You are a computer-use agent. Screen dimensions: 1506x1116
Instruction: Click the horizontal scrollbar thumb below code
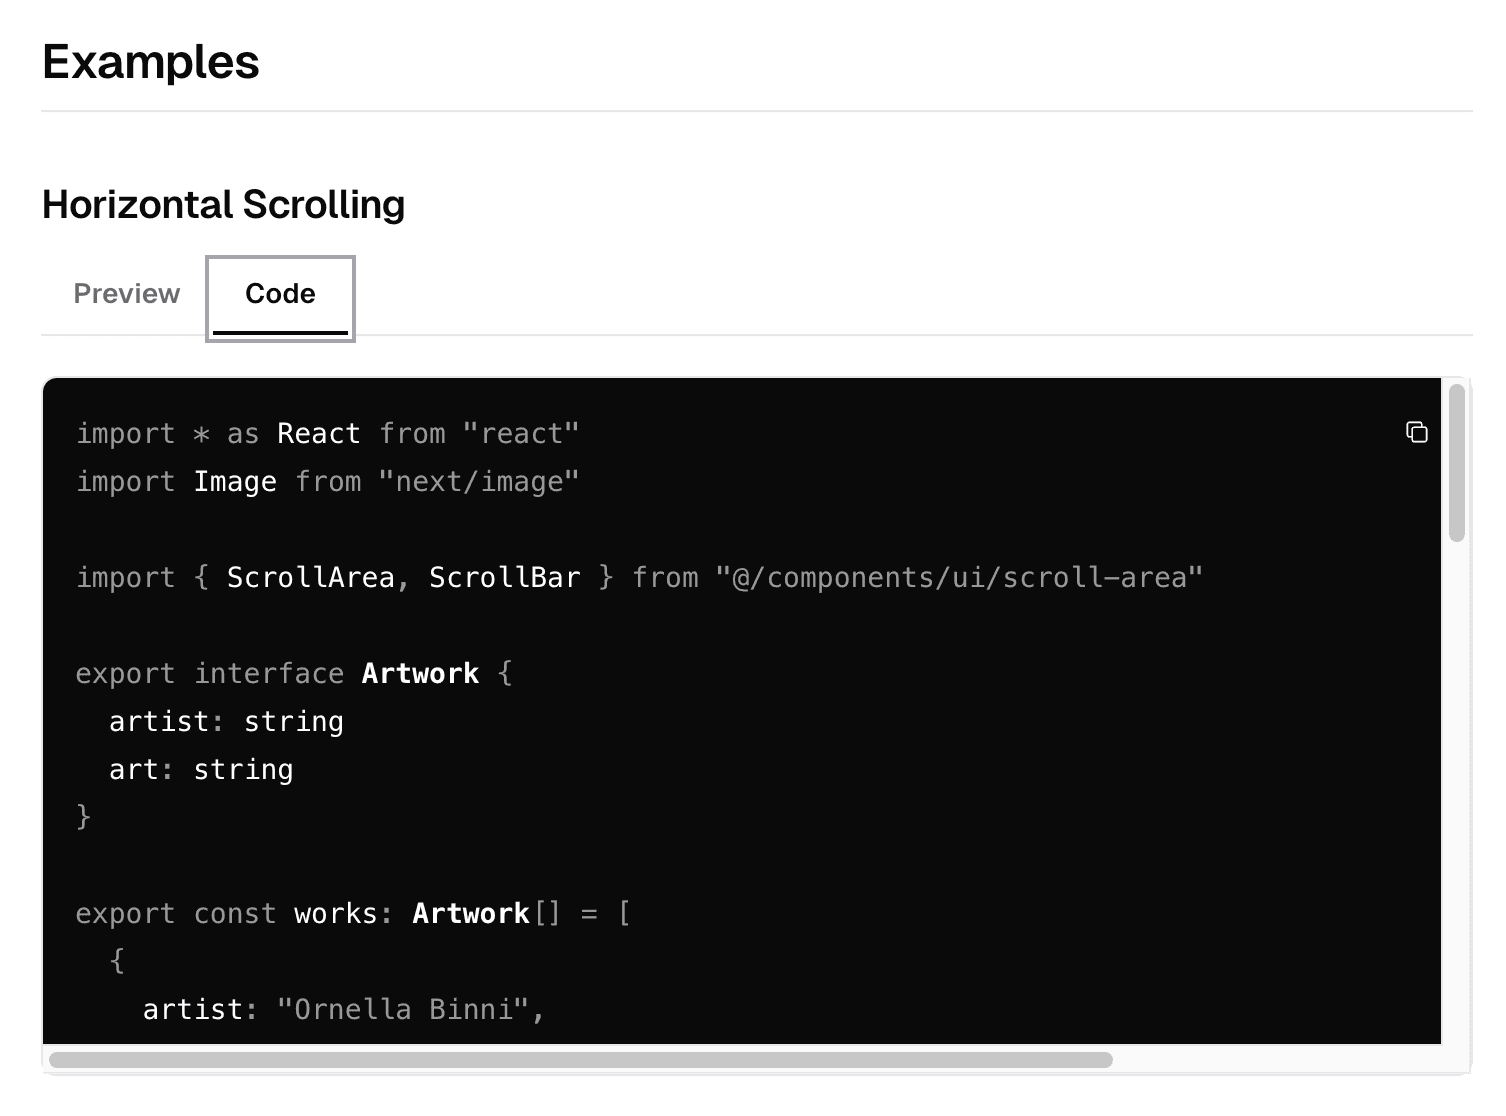[x=580, y=1060]
